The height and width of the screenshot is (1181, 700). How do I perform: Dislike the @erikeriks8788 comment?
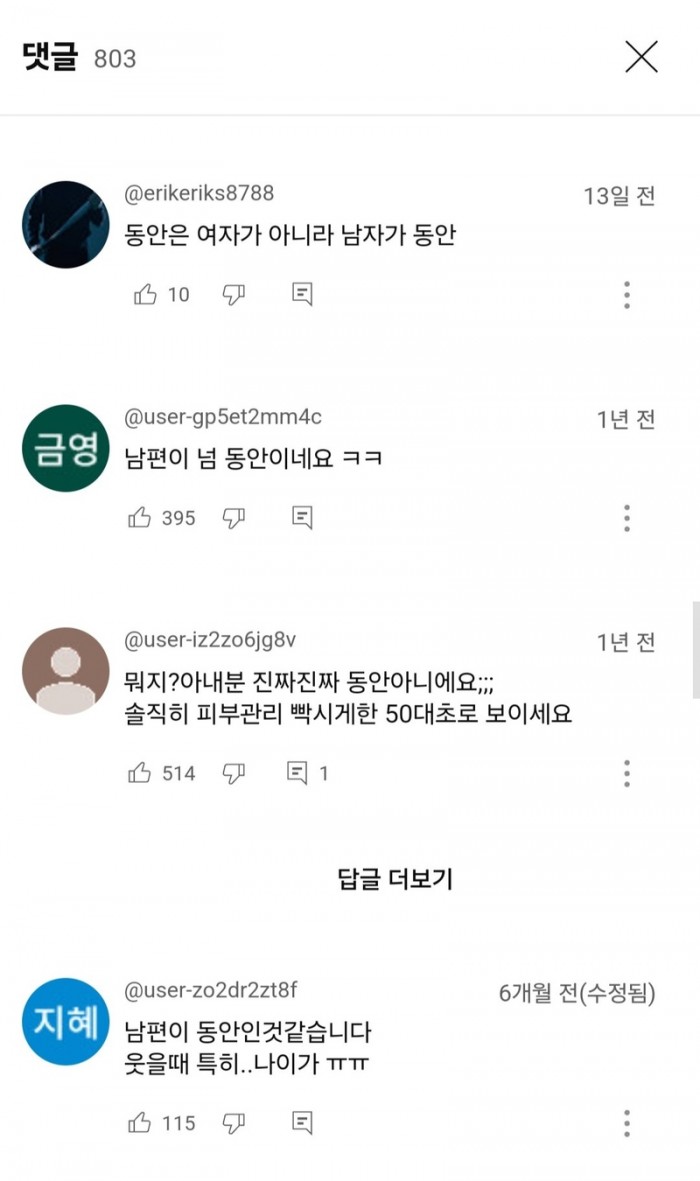coord(234,295)
